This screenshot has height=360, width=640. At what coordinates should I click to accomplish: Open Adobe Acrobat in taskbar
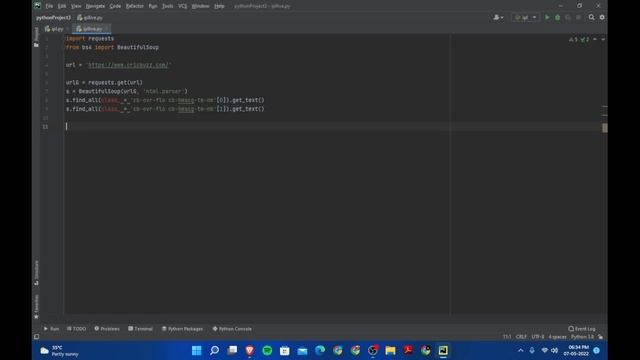(x=408, y=351)
